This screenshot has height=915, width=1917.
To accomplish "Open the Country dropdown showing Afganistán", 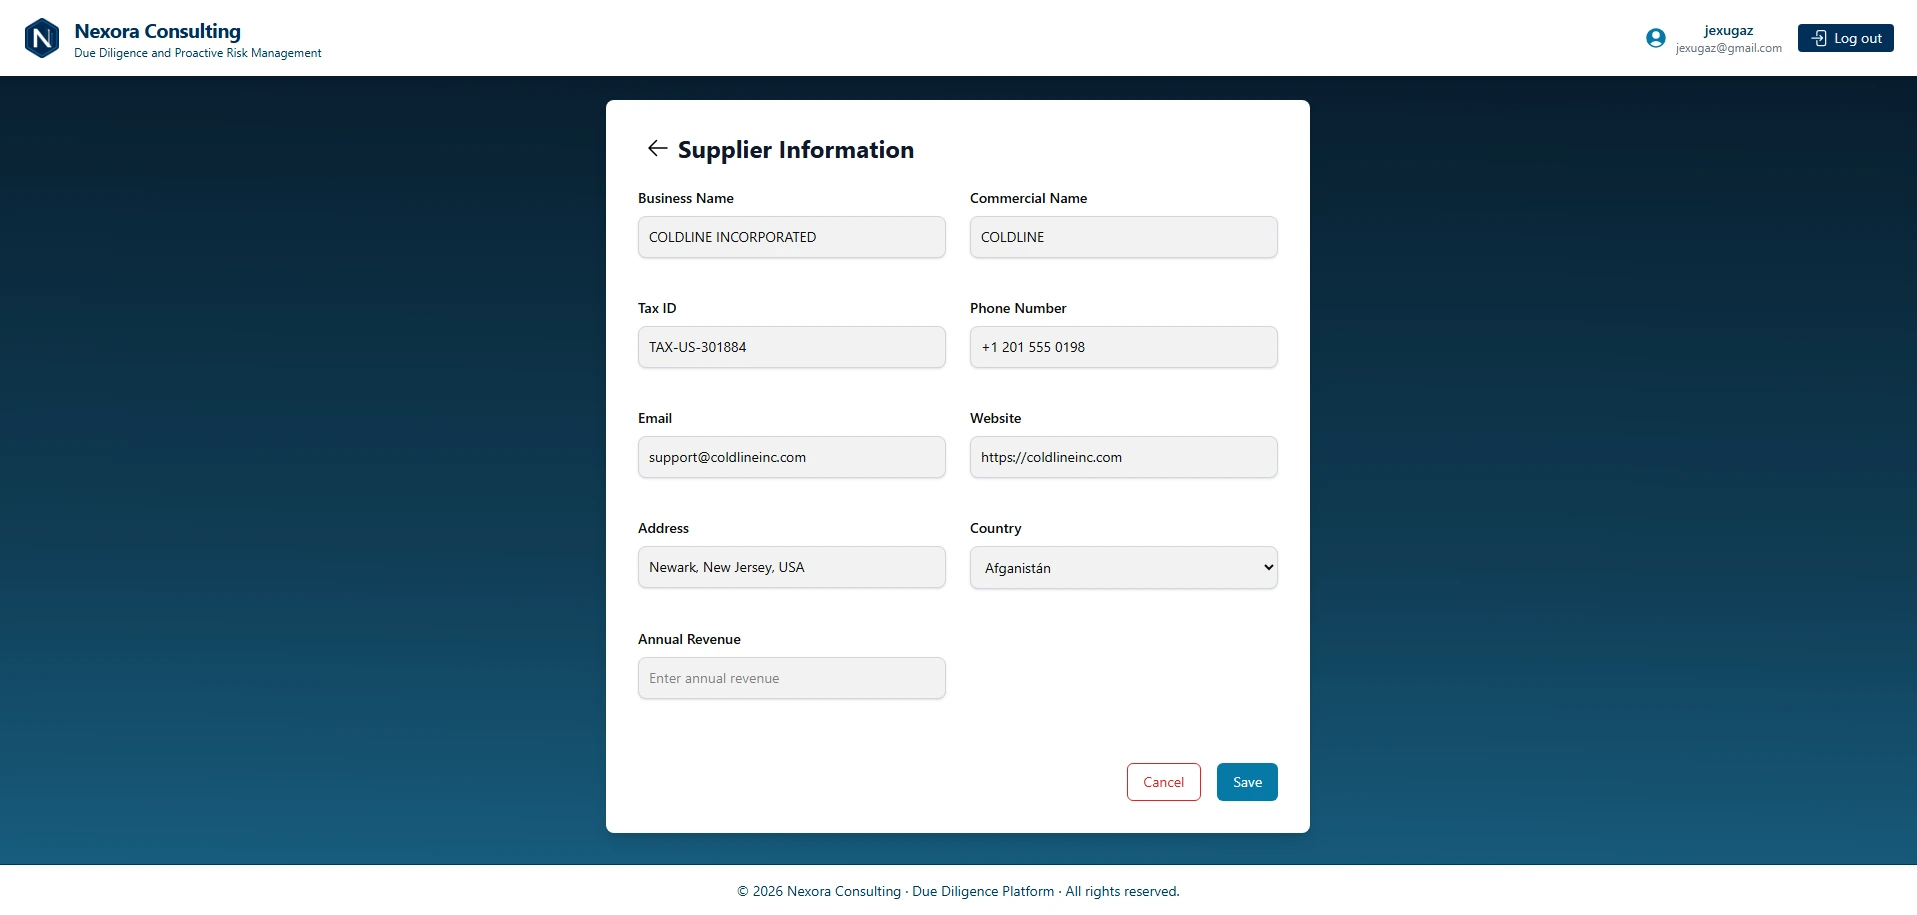I will [1123, 568].
